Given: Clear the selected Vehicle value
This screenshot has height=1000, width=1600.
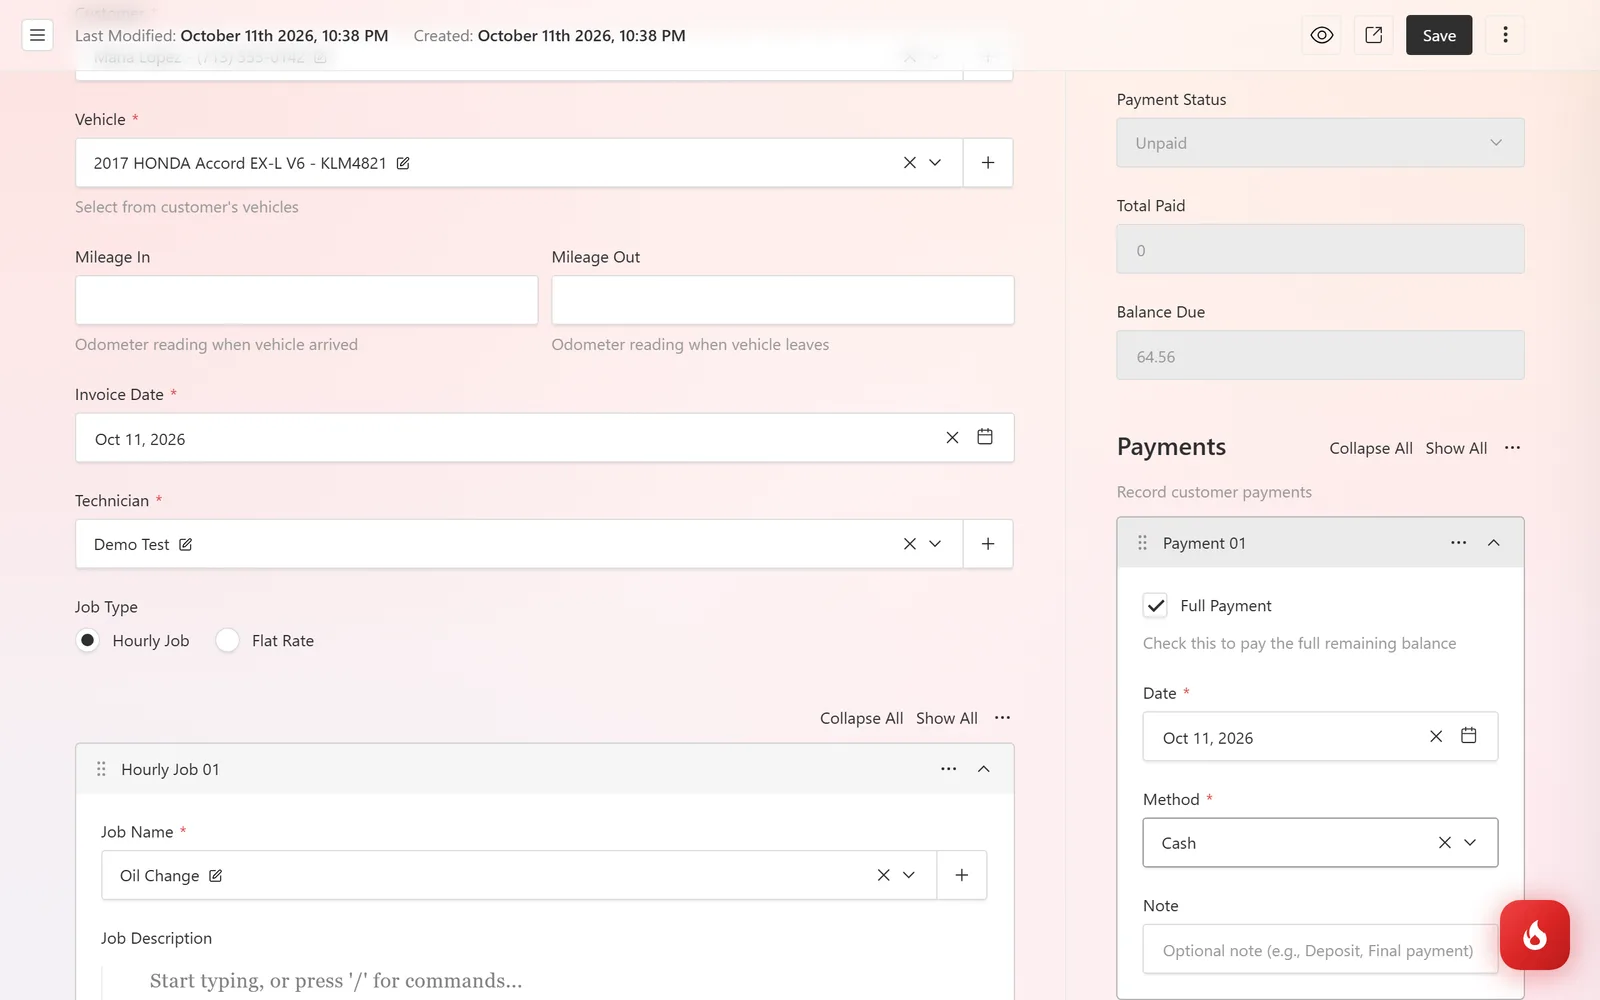Looking at the screenshot, I should pos(910,163).
